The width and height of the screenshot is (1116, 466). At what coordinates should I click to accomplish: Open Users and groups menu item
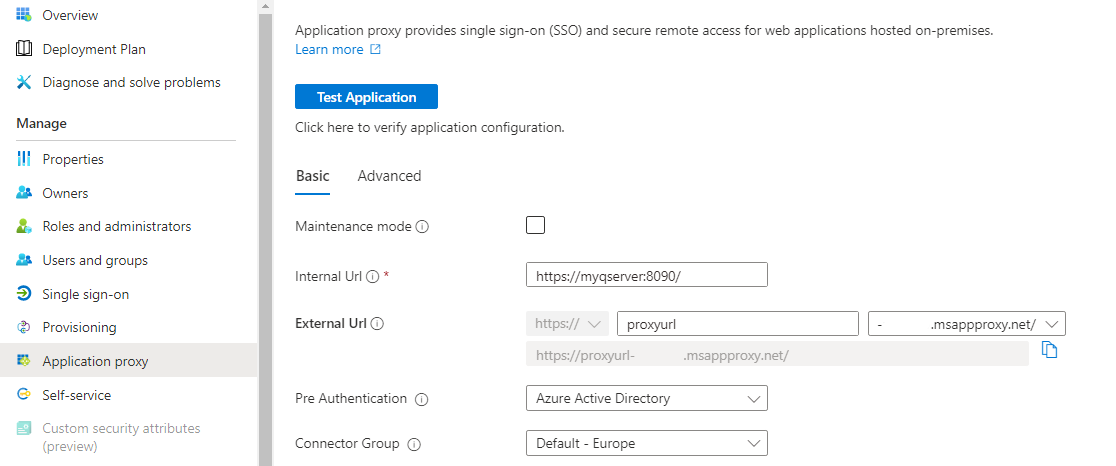click(95, 260)
